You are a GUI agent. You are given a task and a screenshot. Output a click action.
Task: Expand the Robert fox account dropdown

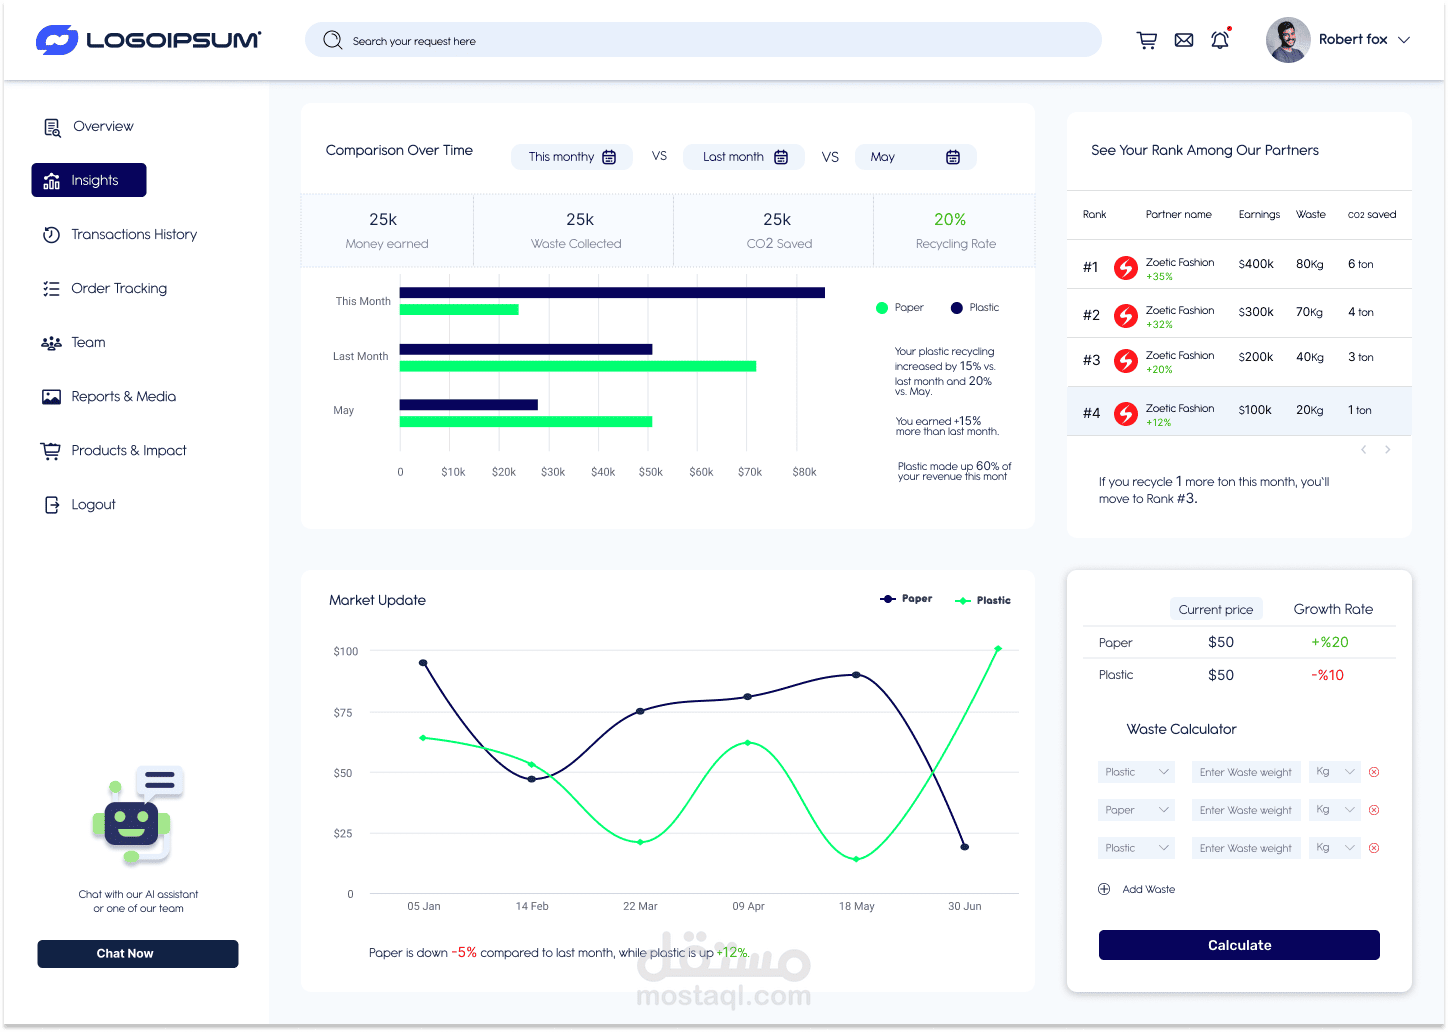(x=1404, y=40)
